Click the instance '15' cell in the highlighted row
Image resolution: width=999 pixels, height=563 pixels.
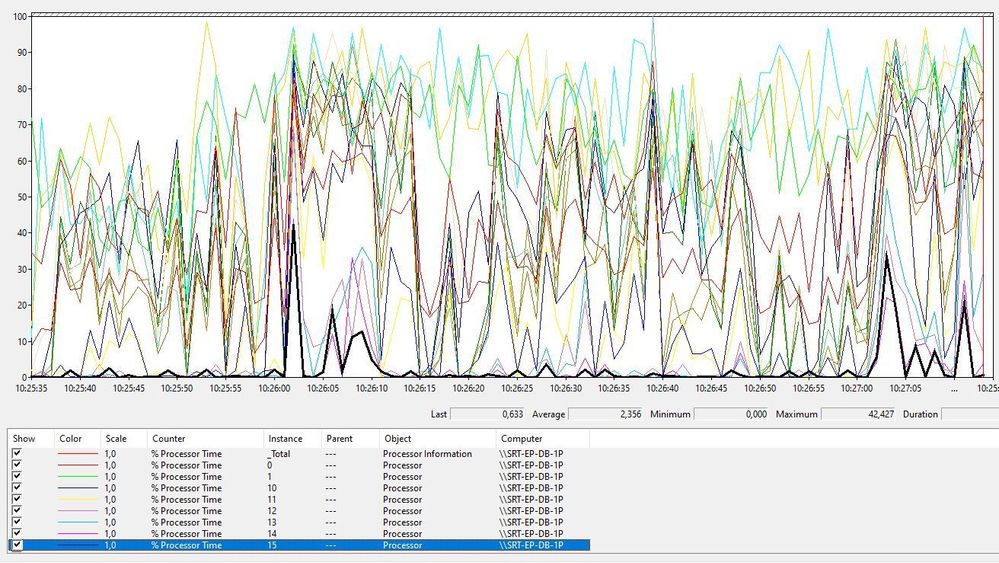click(x=272, y=545)
